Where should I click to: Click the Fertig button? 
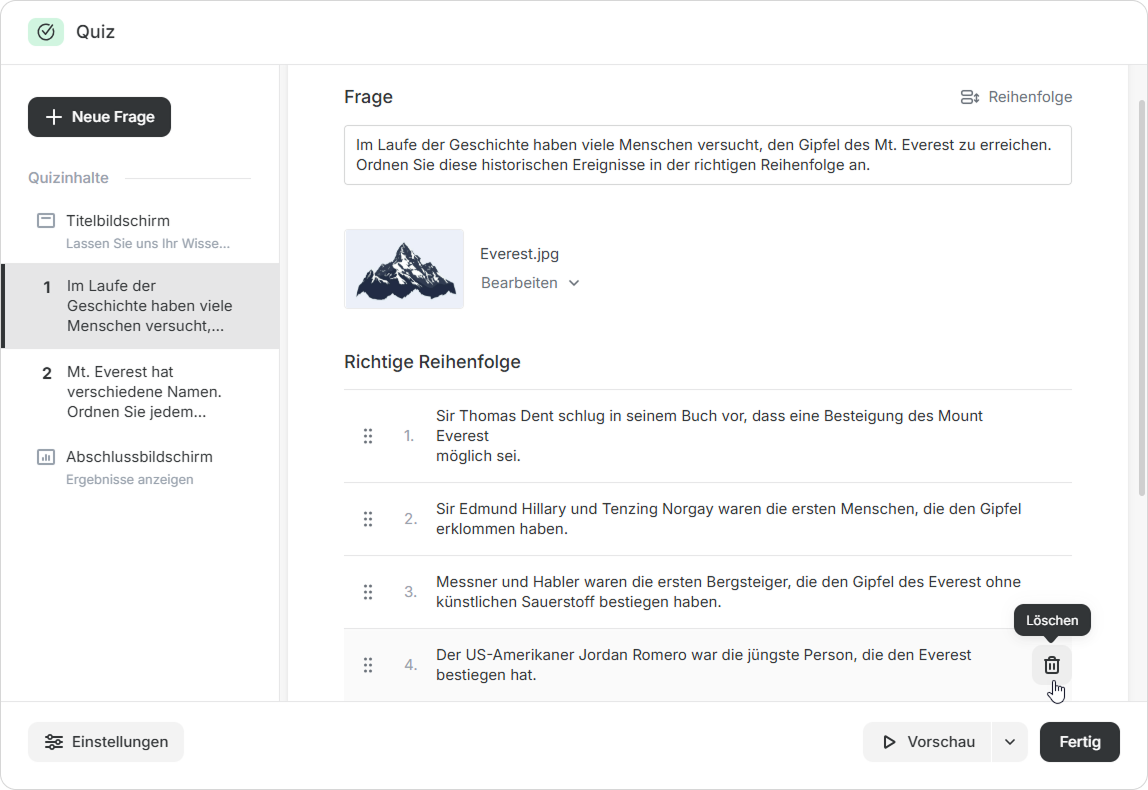pos(1079,742)
